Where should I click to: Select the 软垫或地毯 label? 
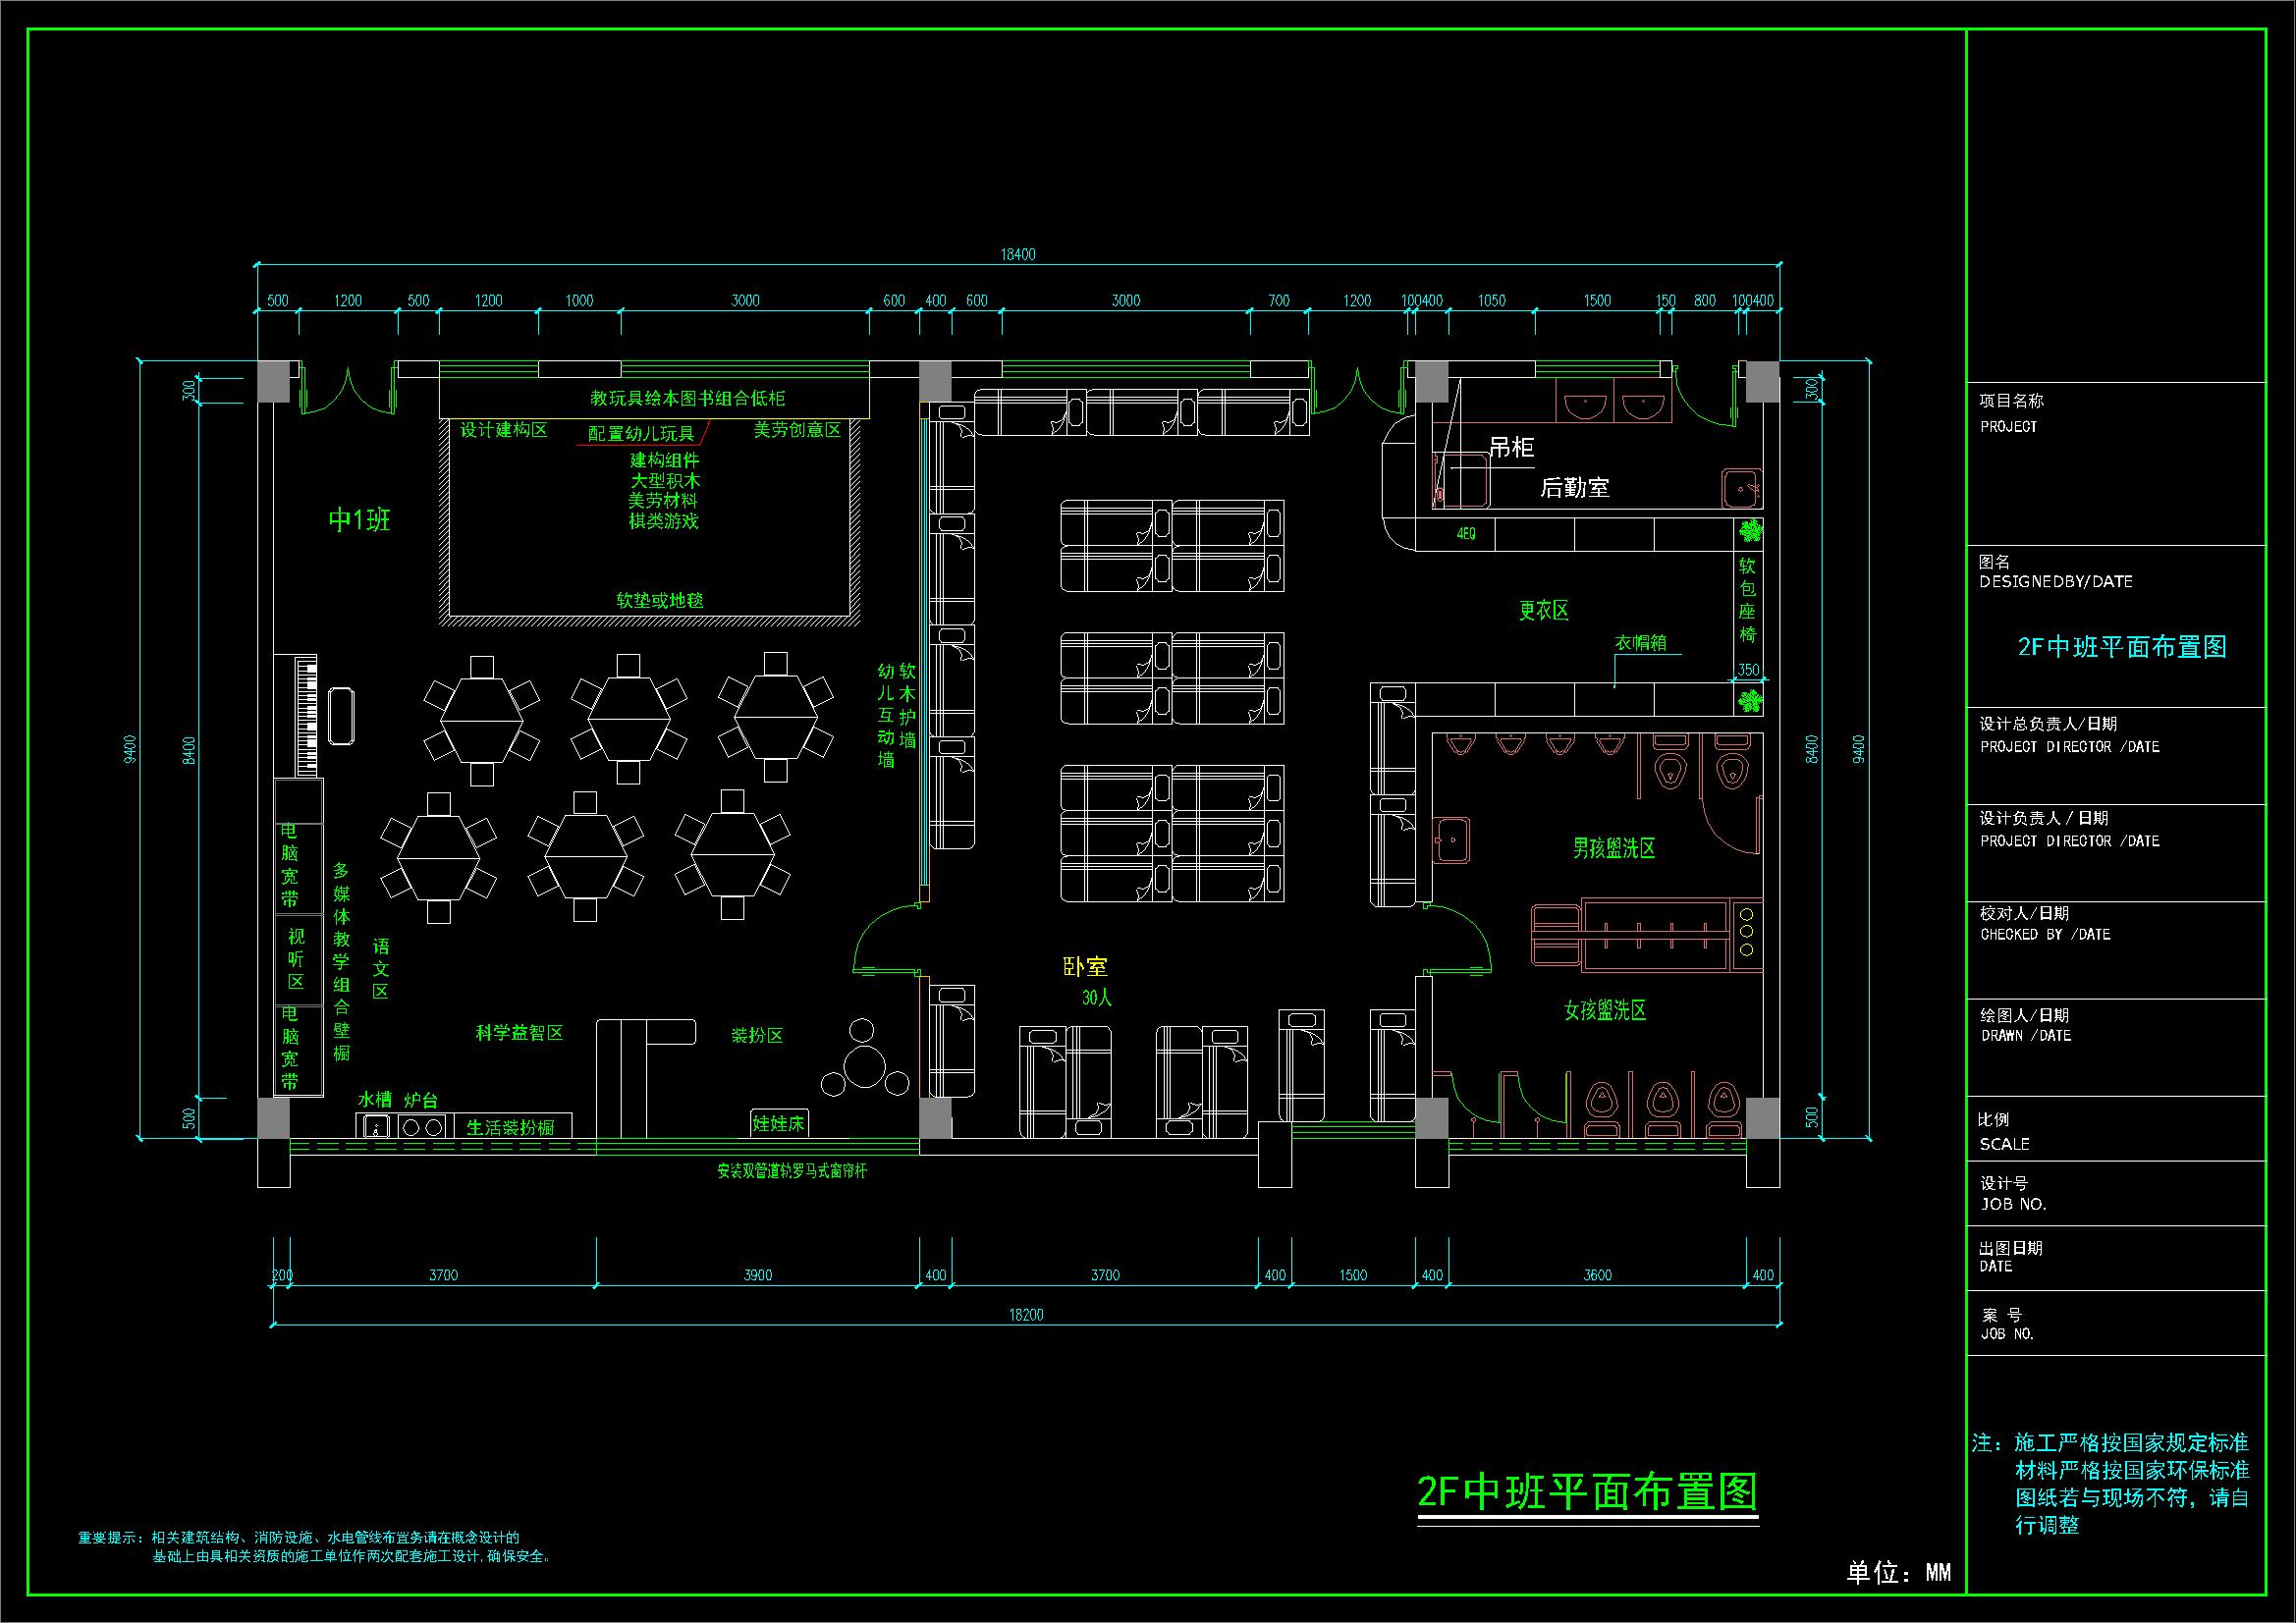pyautogui.click(x=660, y=600)
